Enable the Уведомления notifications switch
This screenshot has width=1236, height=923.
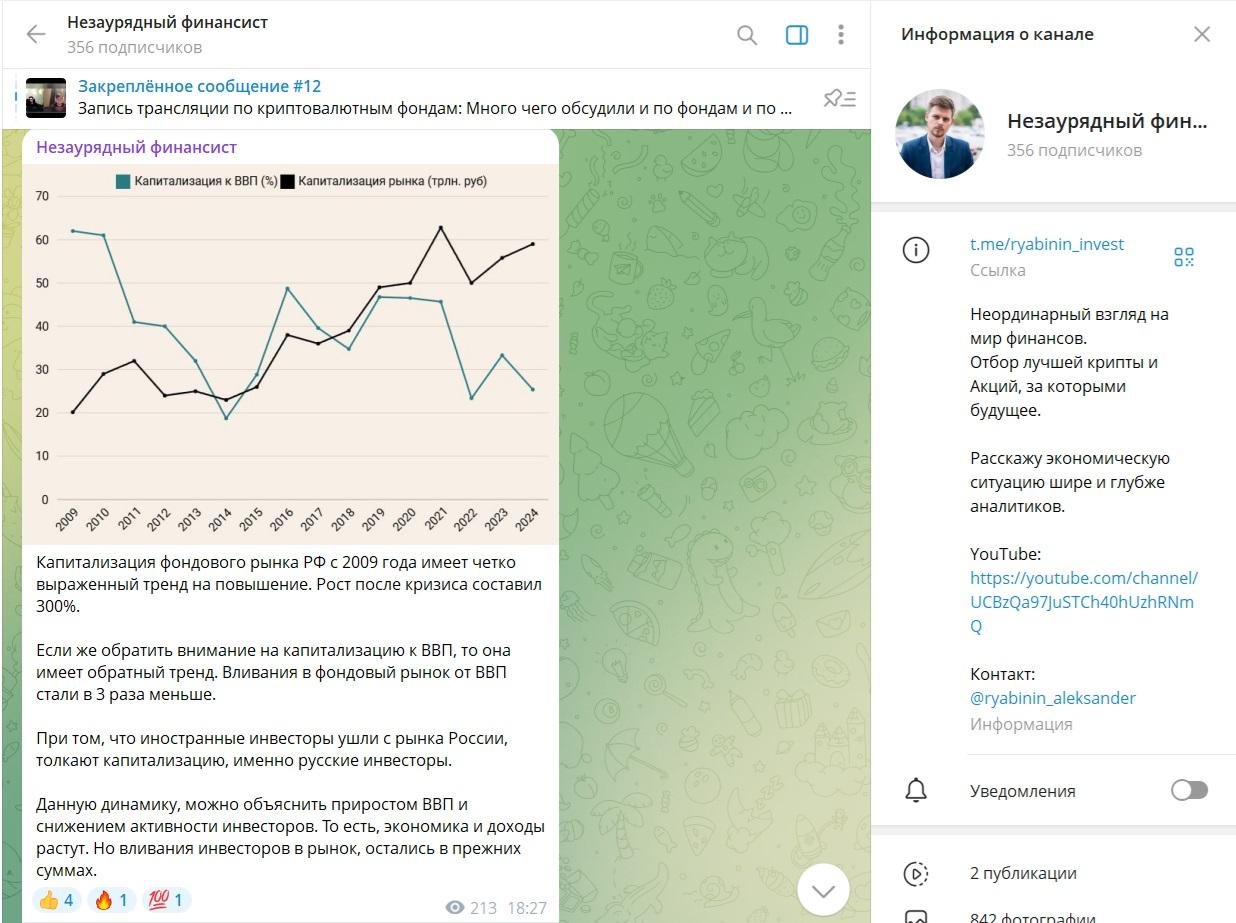click(x=1188, y=790)
